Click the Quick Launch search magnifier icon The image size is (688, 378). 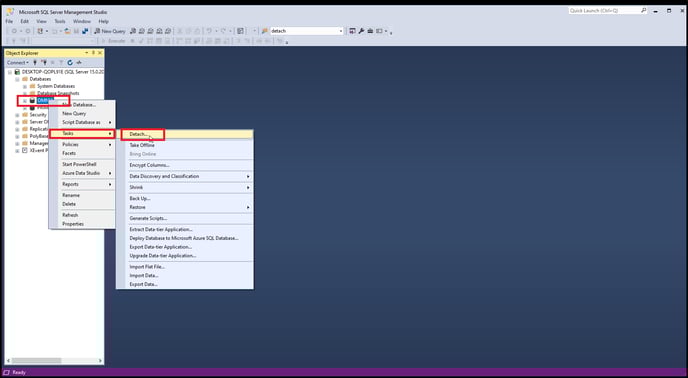[x=643, y=11]
